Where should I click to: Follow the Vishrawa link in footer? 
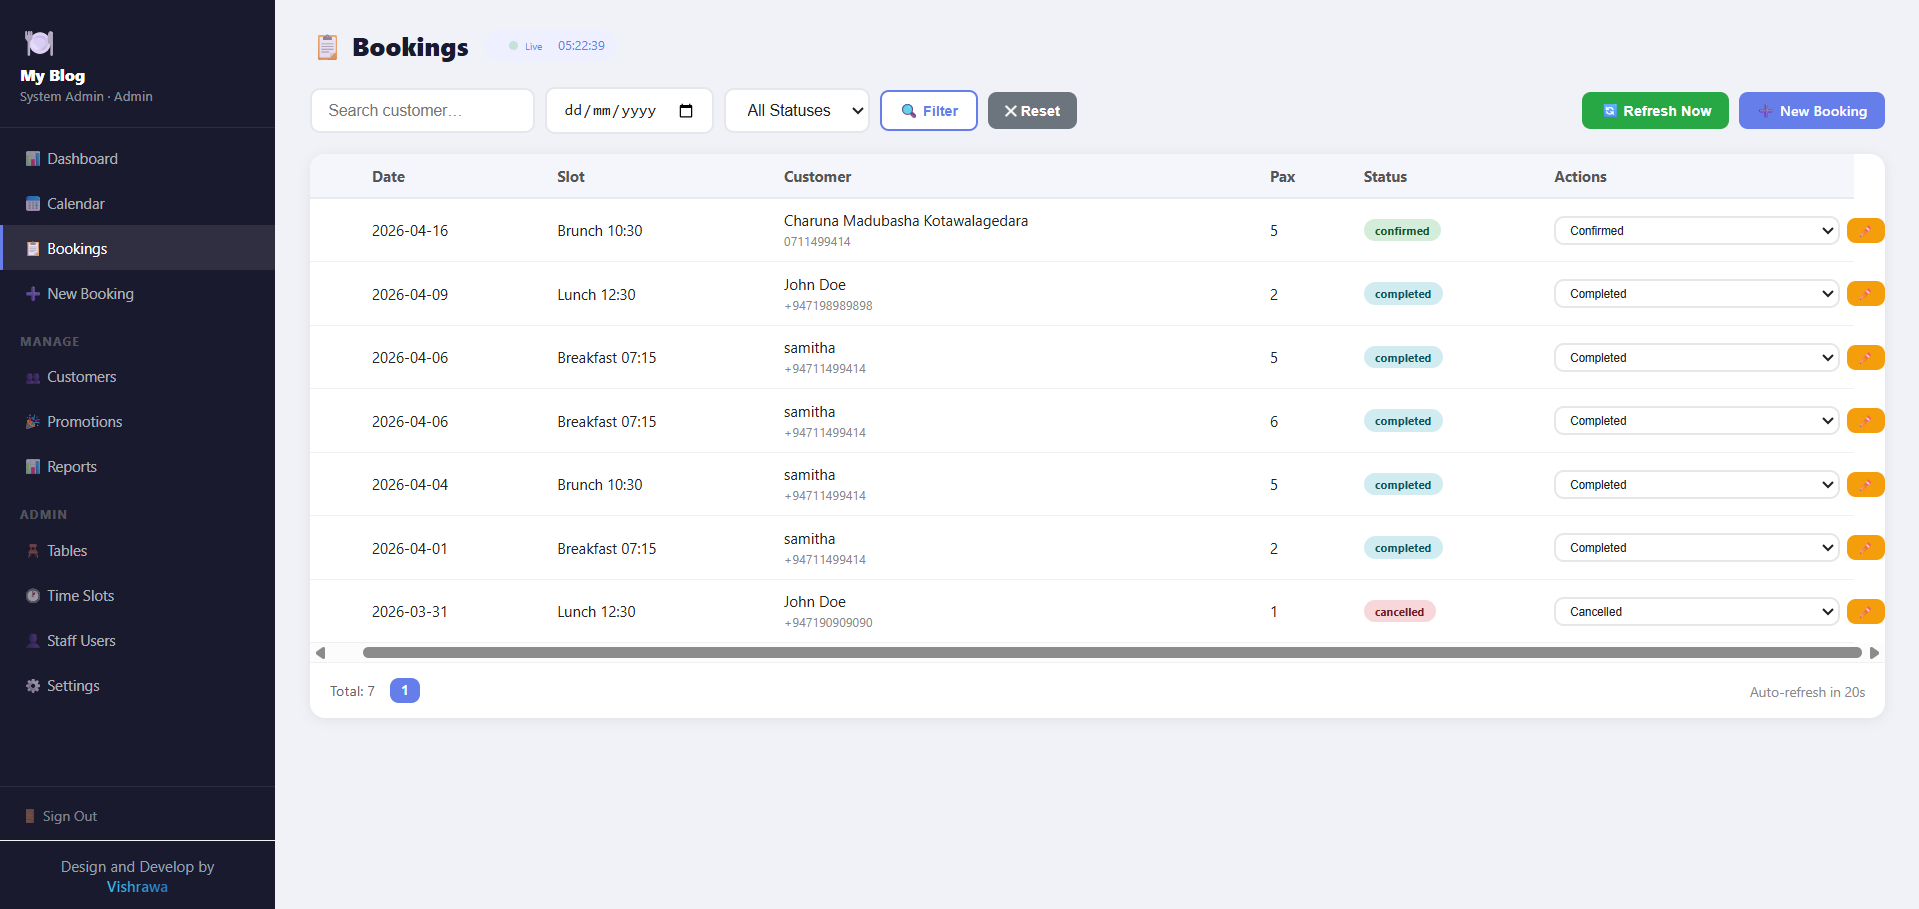137,887
